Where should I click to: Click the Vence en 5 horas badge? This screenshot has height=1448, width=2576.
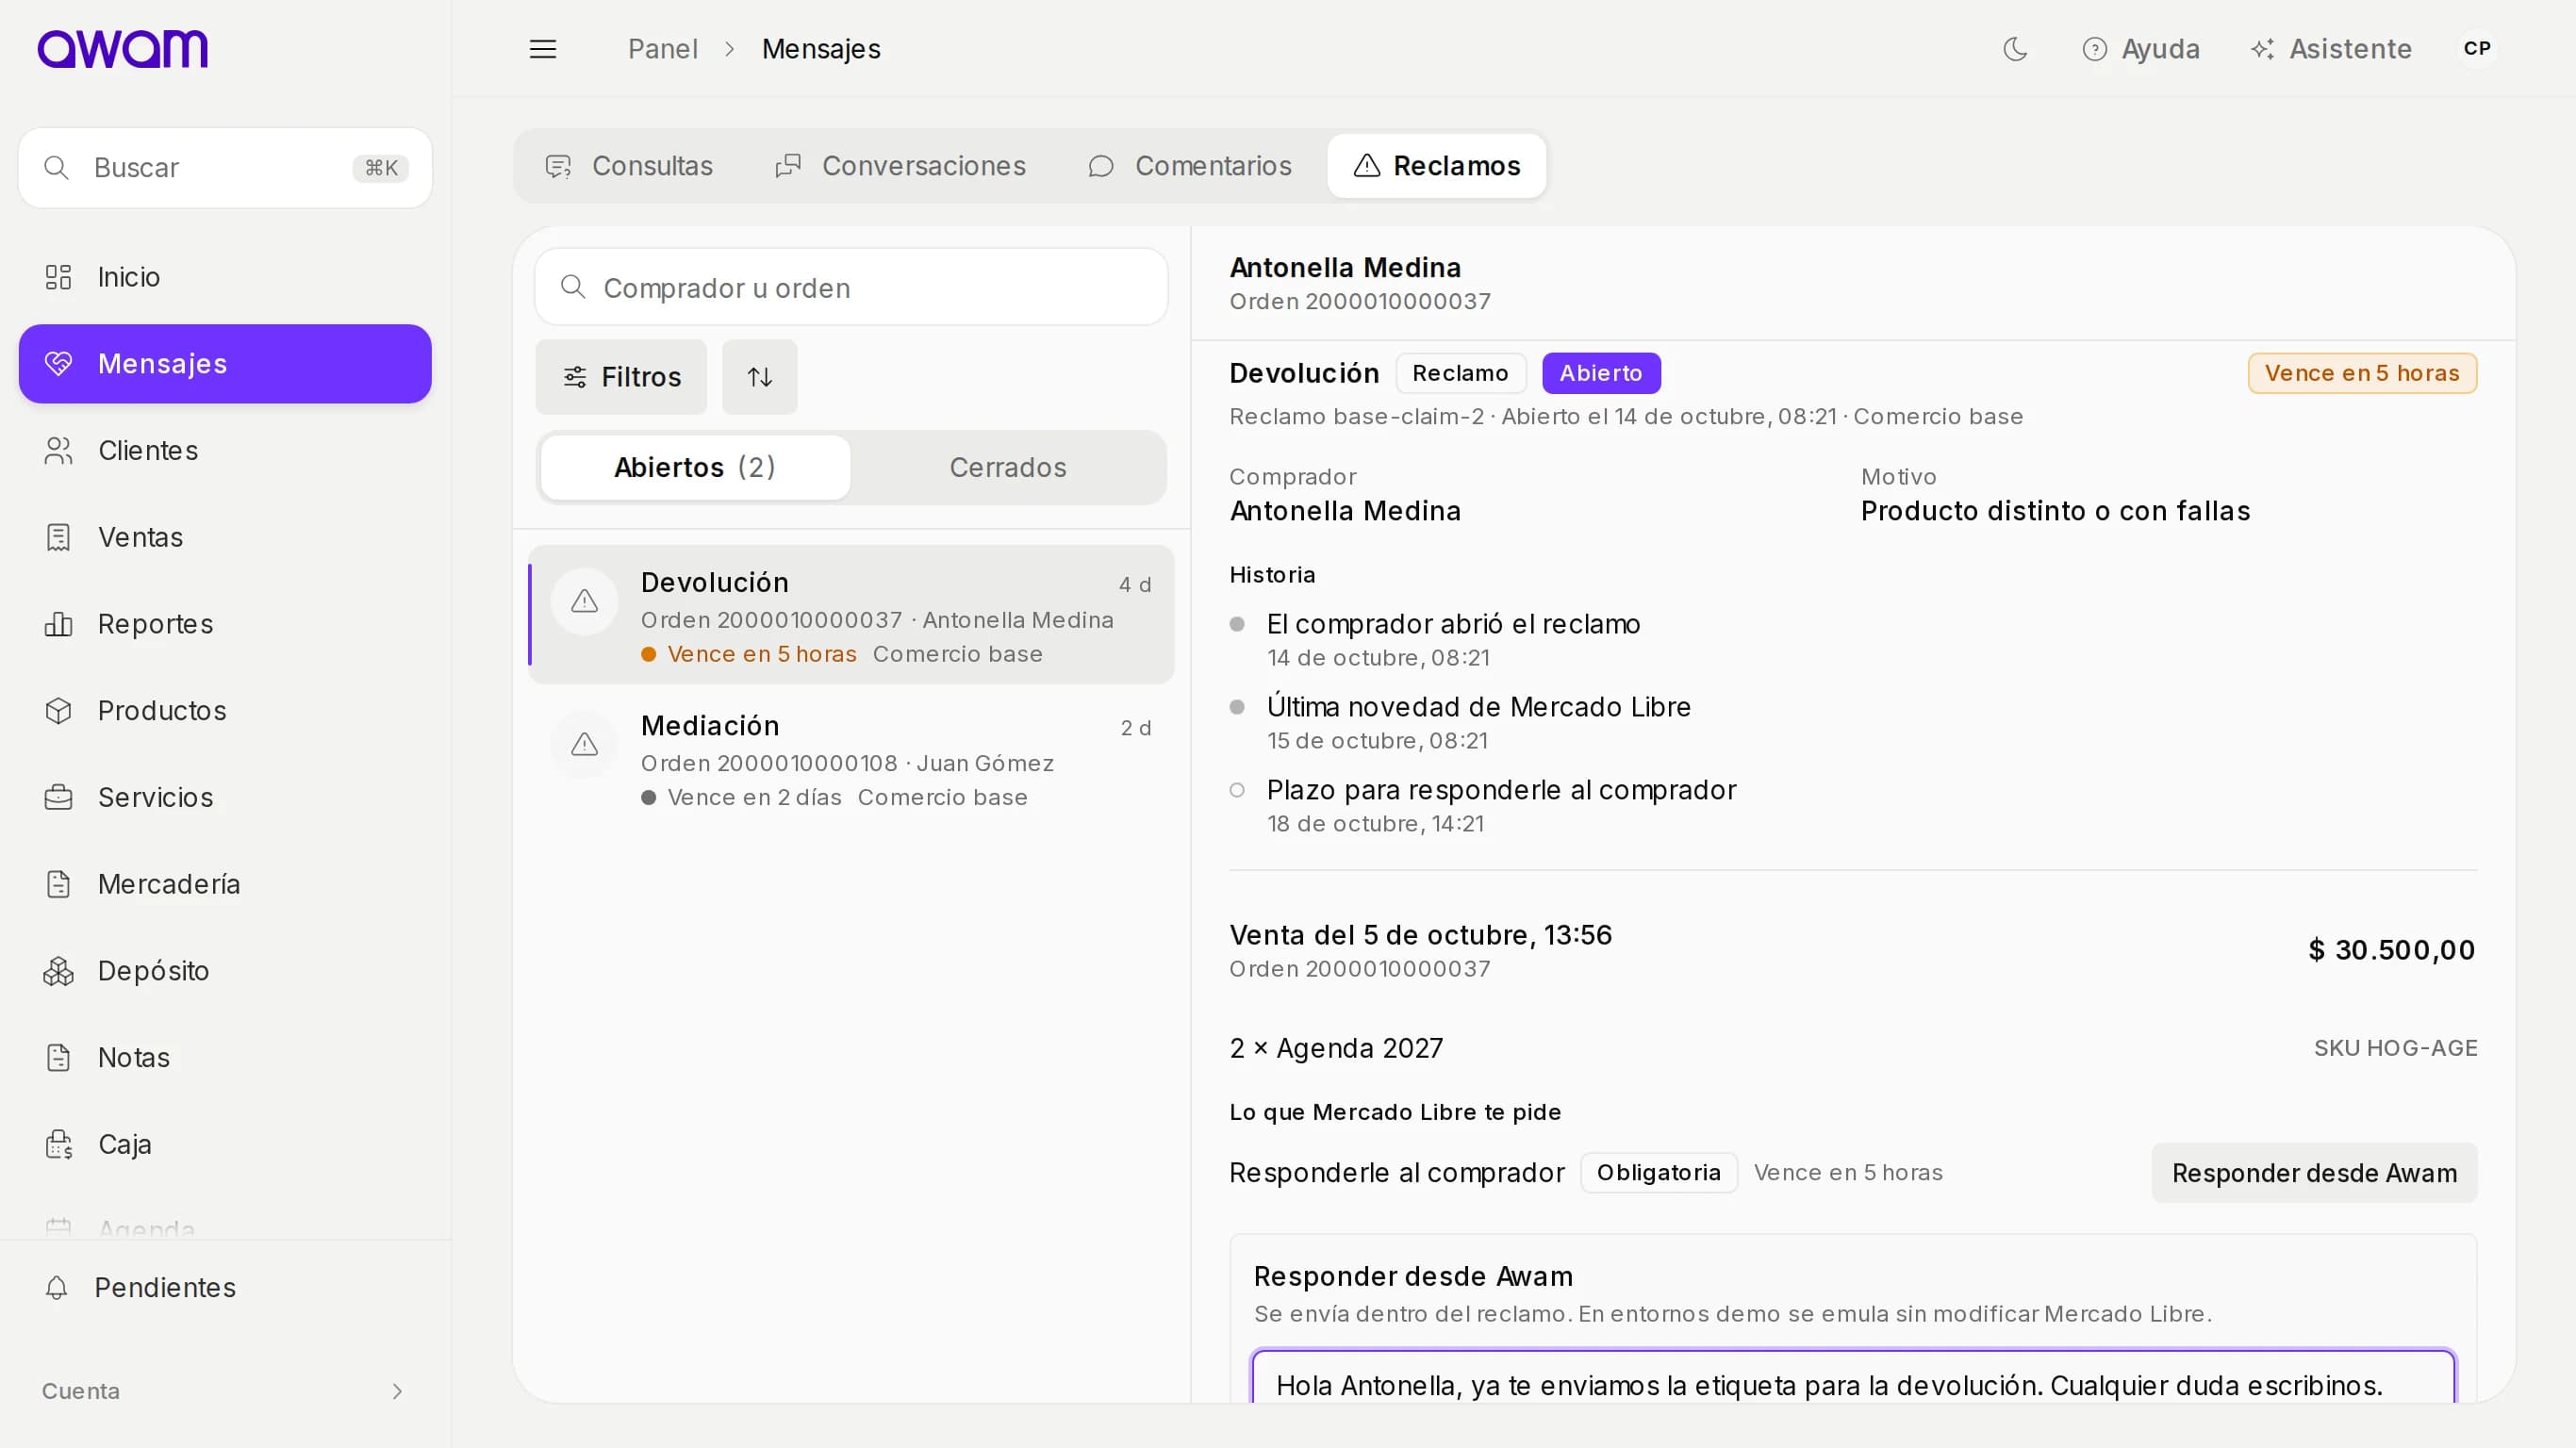[2362, 373]
